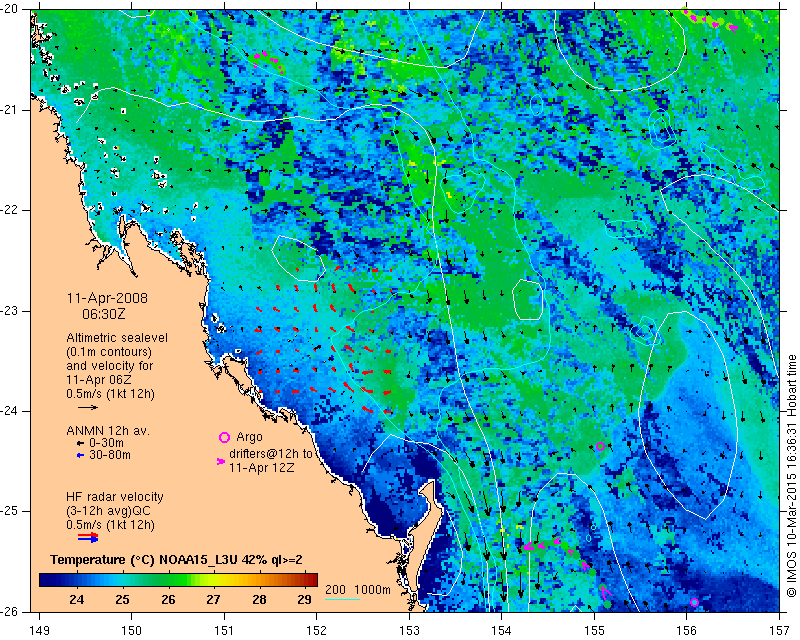Click the latitude axis label '-24'

(9, 411)
